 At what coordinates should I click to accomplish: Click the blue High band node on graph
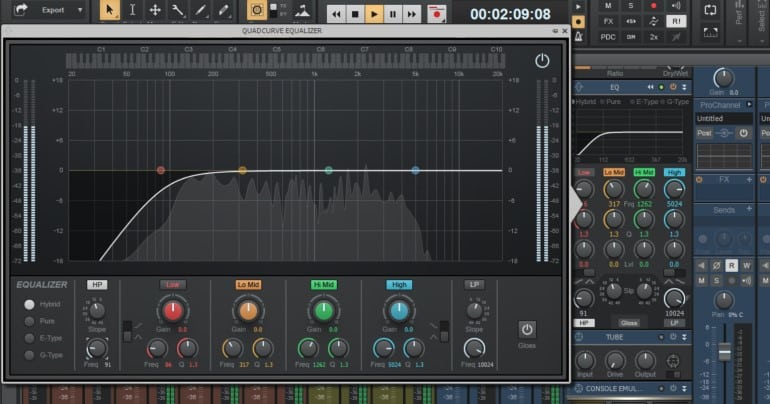[x=415, y=171]
